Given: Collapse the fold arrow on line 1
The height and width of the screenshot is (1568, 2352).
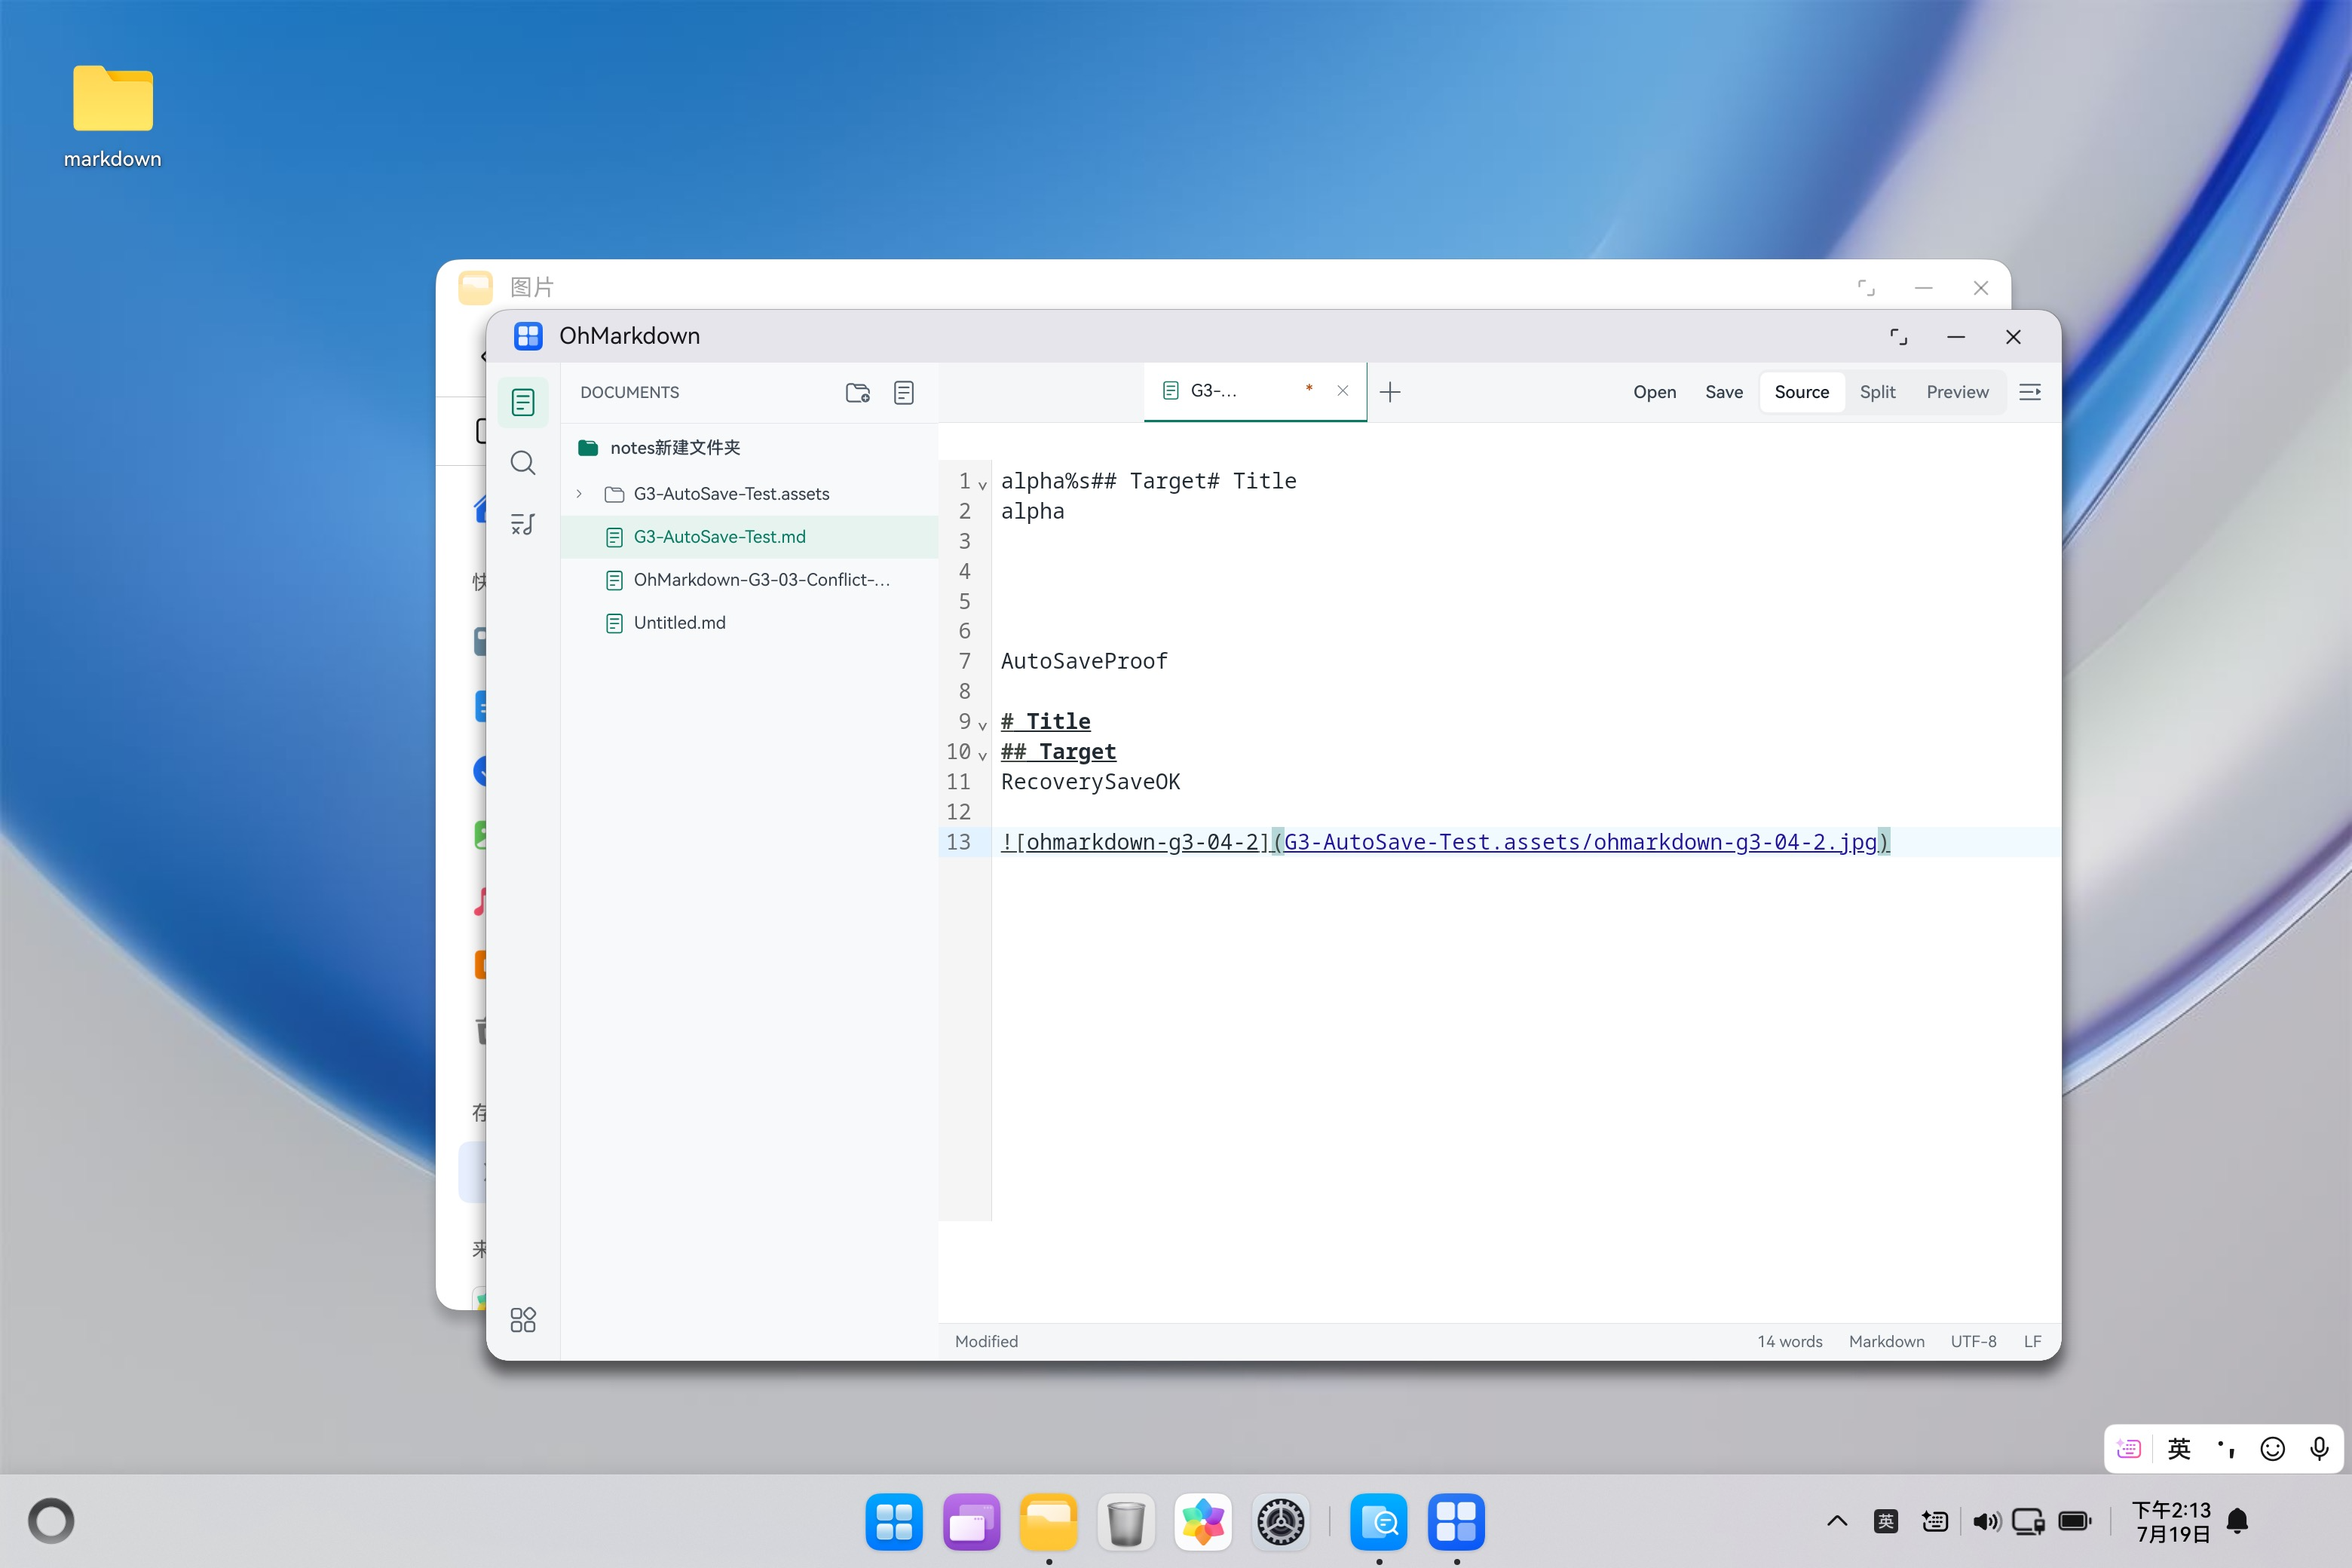Looking at the screenshot, I should (982, 485).
